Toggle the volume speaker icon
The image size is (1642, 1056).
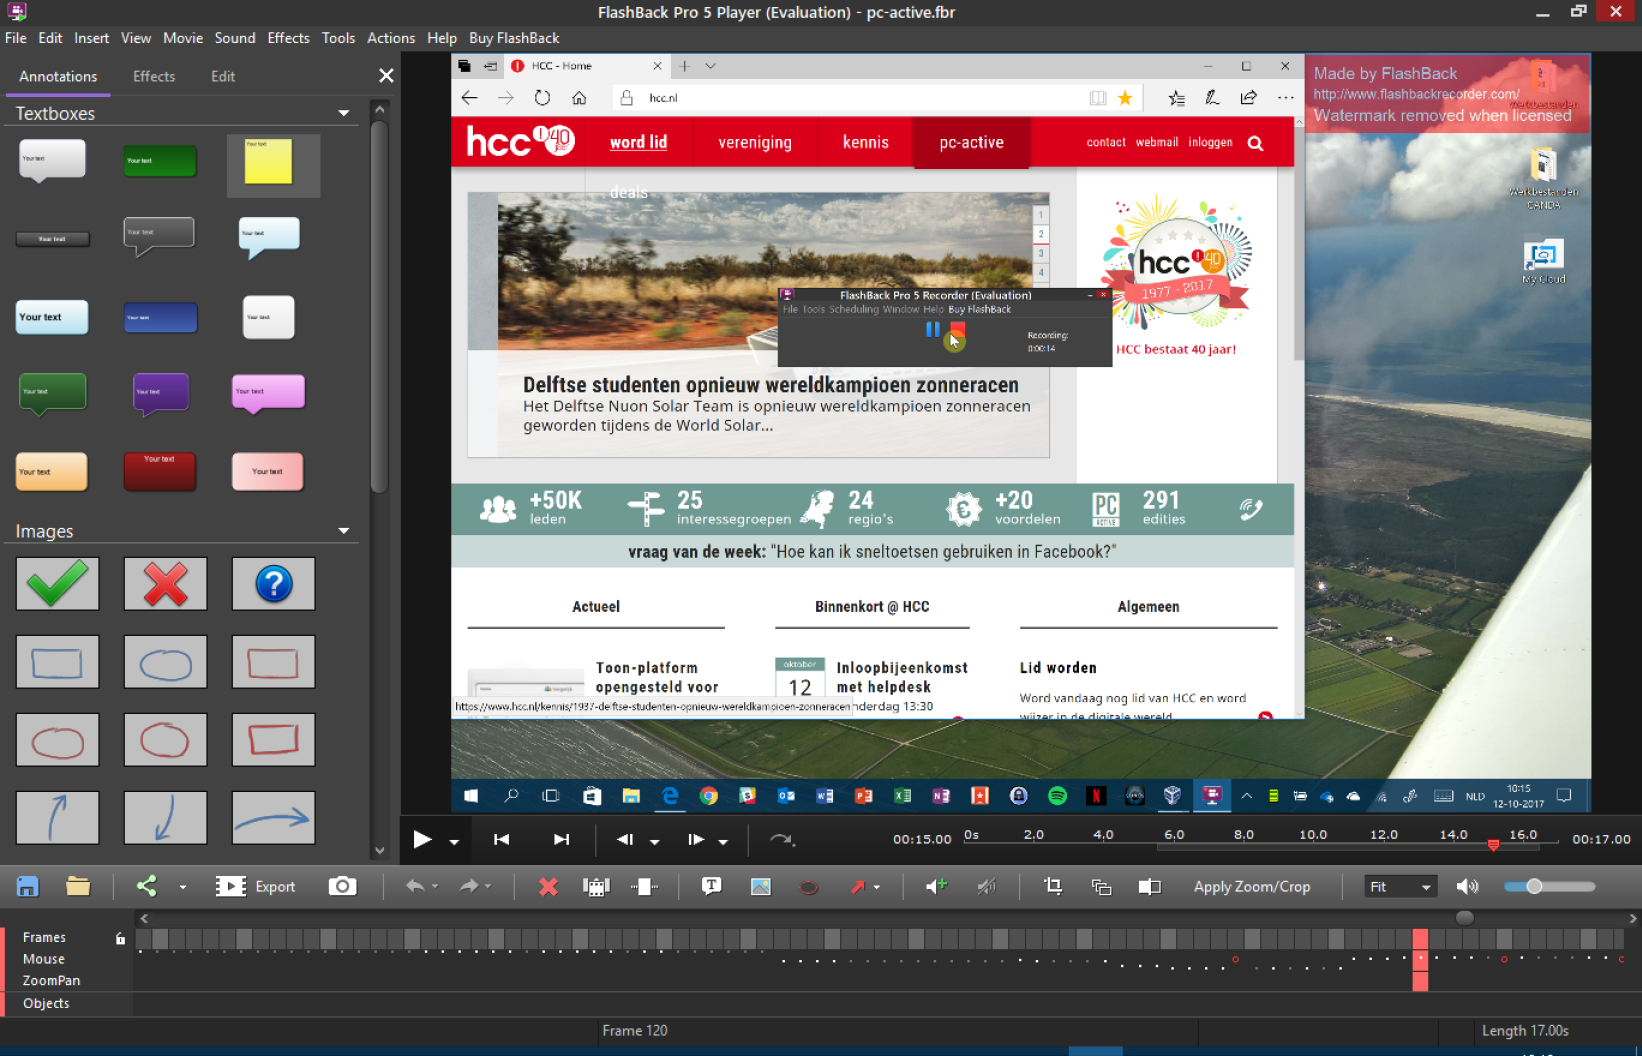click(1467, 886)
